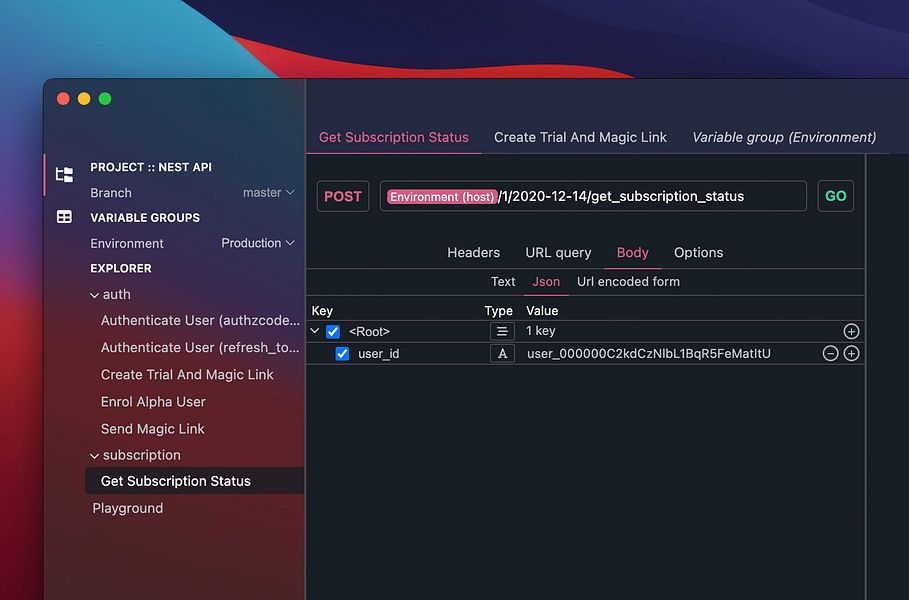Click the request URL input field
This screenshot has width=909, height=600.
coord(593,197)
